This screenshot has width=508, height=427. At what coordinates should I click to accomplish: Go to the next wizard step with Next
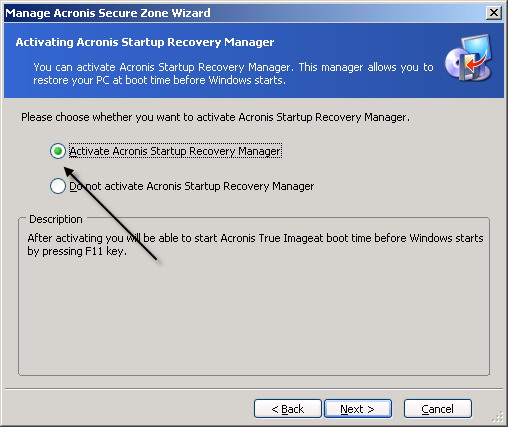(x=358, y=409)
